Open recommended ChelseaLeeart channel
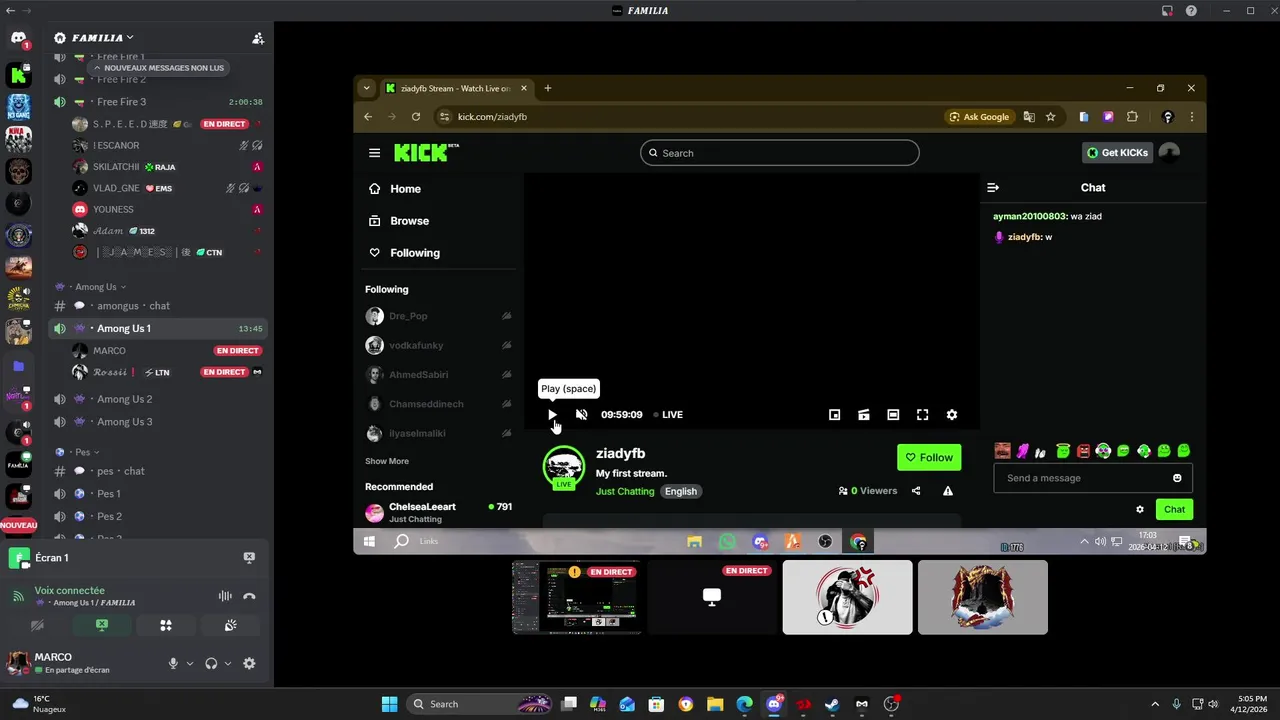The image size is (1280, 720). tap(438, 512)
